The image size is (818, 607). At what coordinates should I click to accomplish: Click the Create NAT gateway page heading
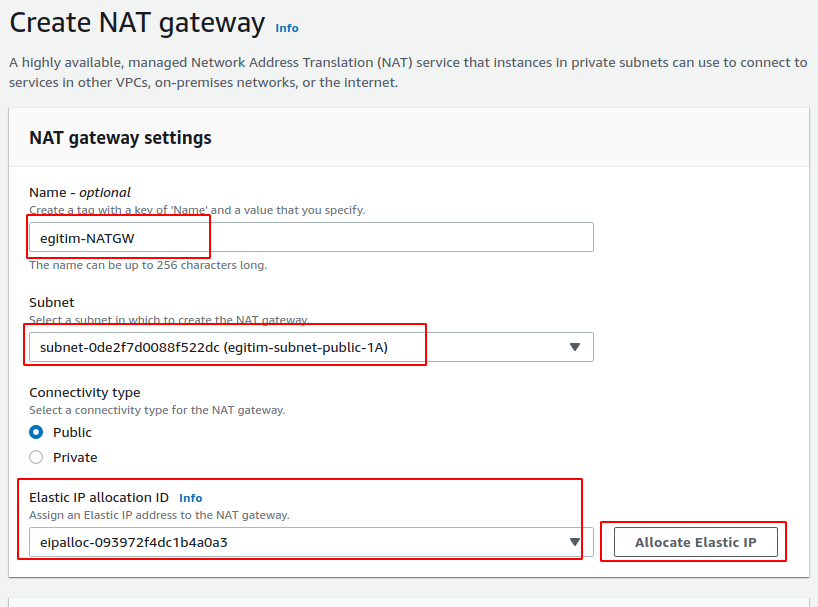pyautogui.click(x=137, y=23)
